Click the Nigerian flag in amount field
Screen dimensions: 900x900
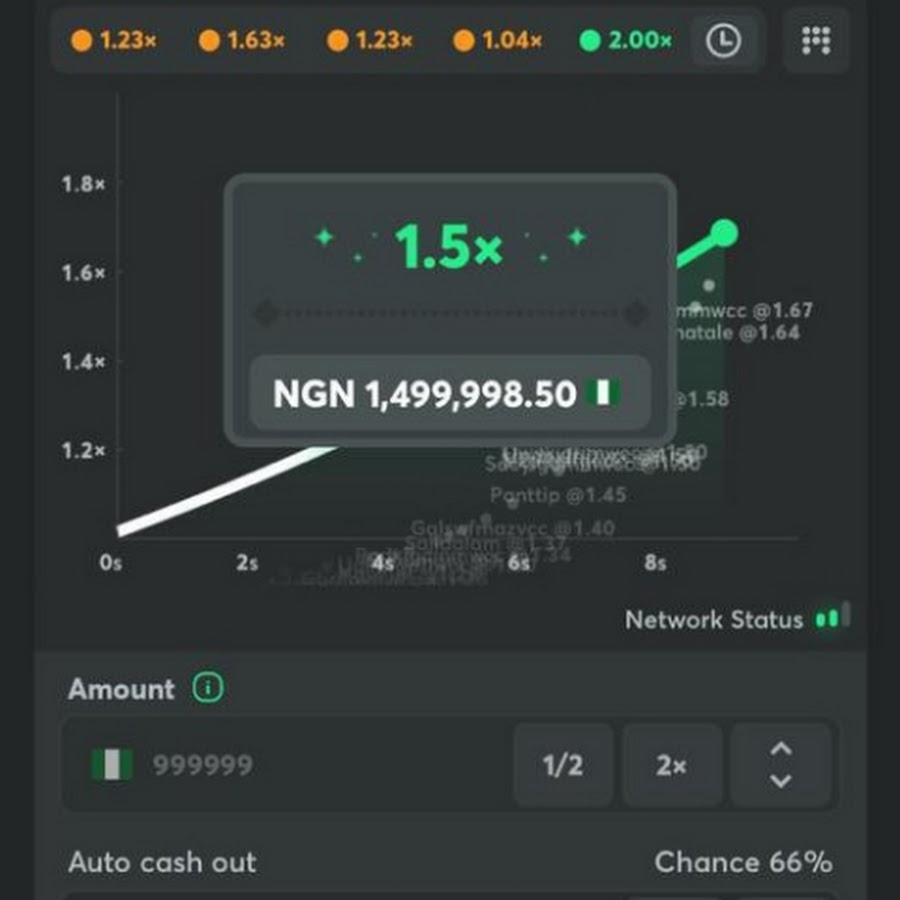pos(112,766)
